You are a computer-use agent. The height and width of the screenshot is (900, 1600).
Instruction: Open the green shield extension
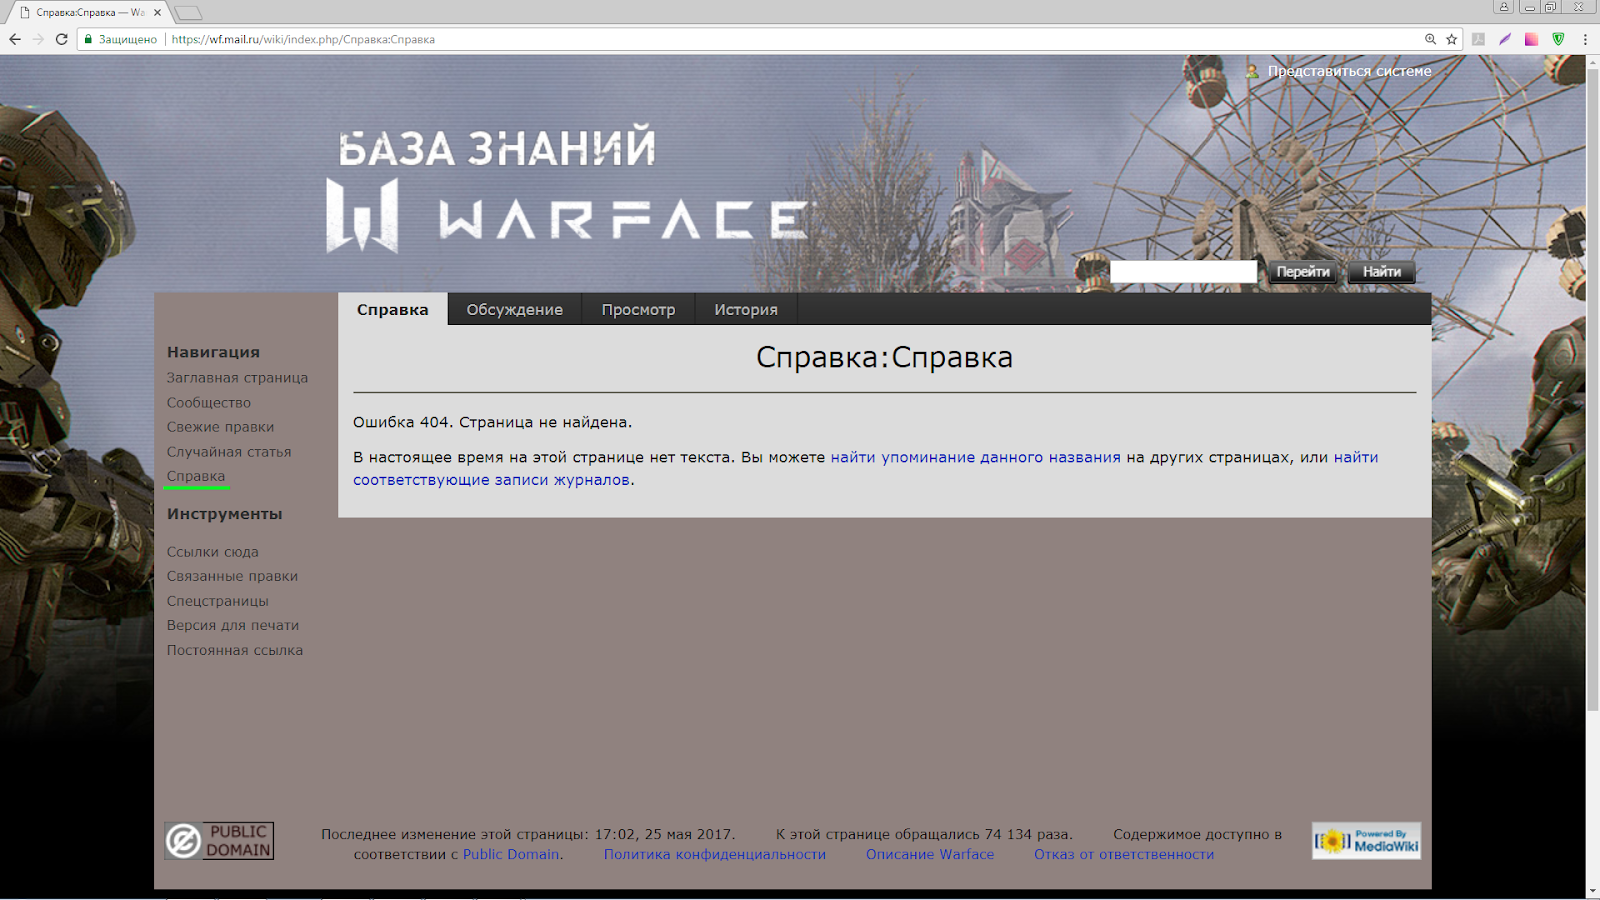point(1558,39)
